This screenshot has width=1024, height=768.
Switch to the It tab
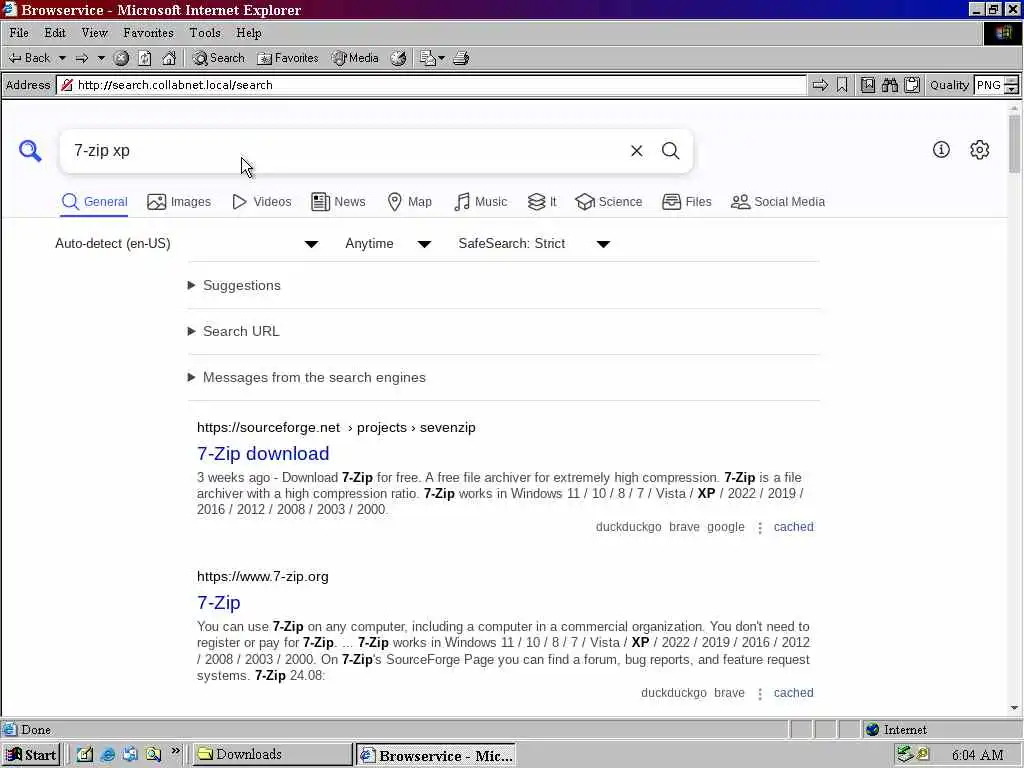(x=542, y=202)
